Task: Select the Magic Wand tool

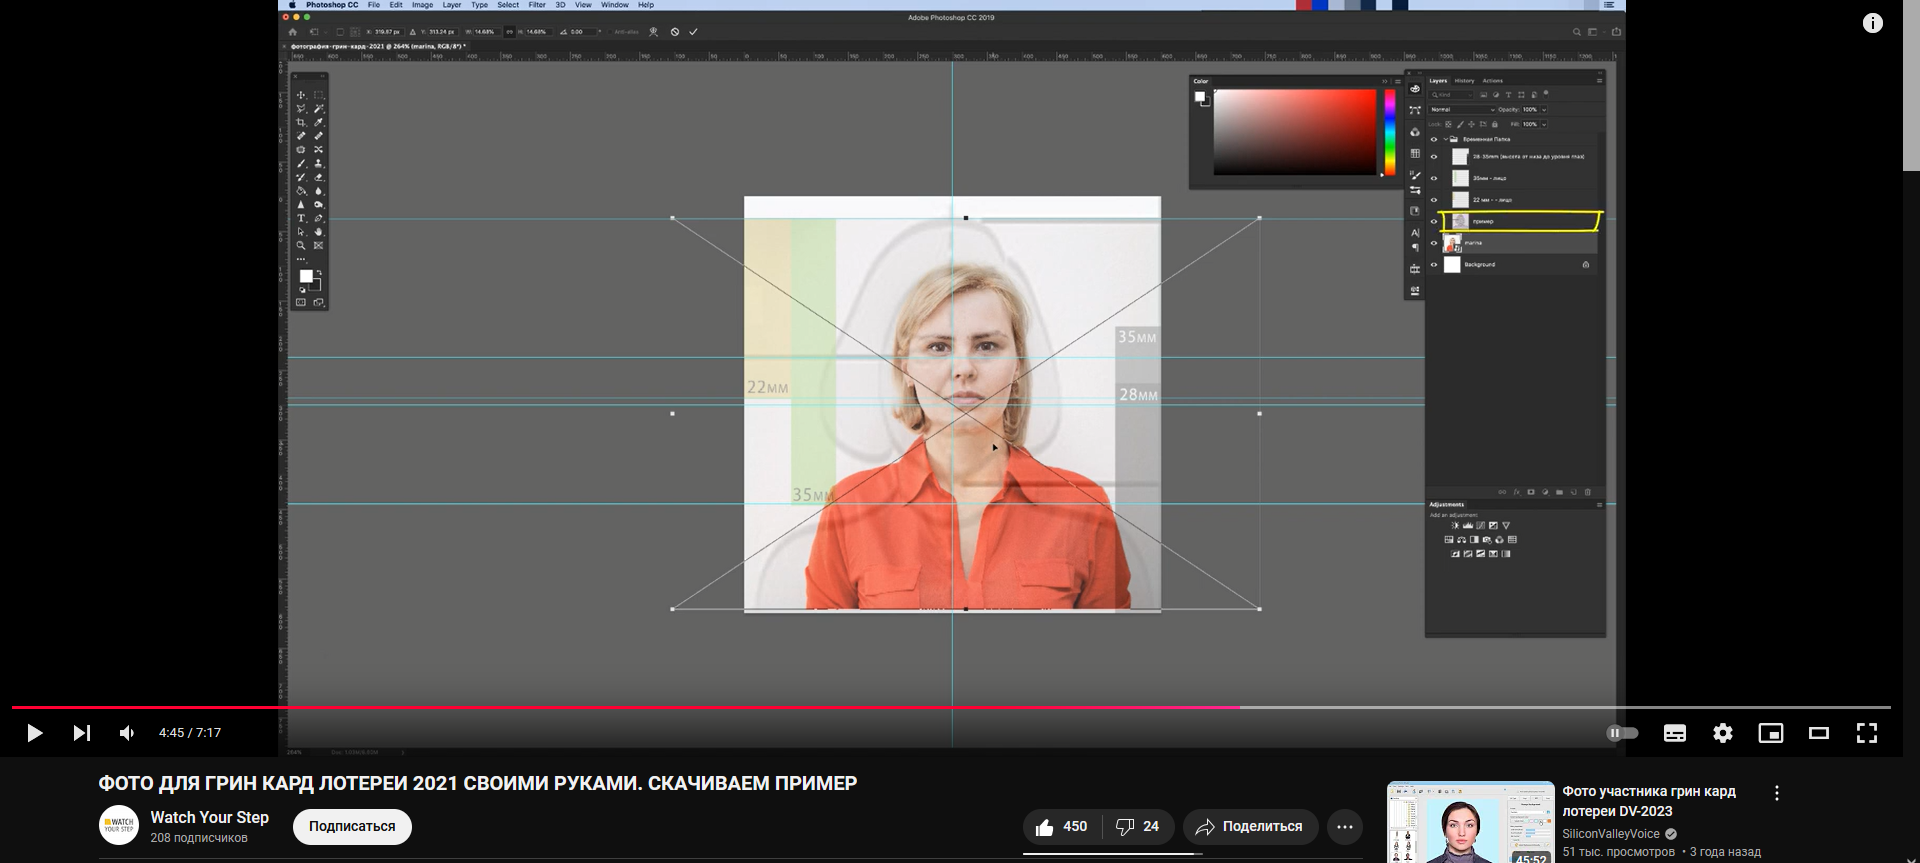Action: pos(319,108)
